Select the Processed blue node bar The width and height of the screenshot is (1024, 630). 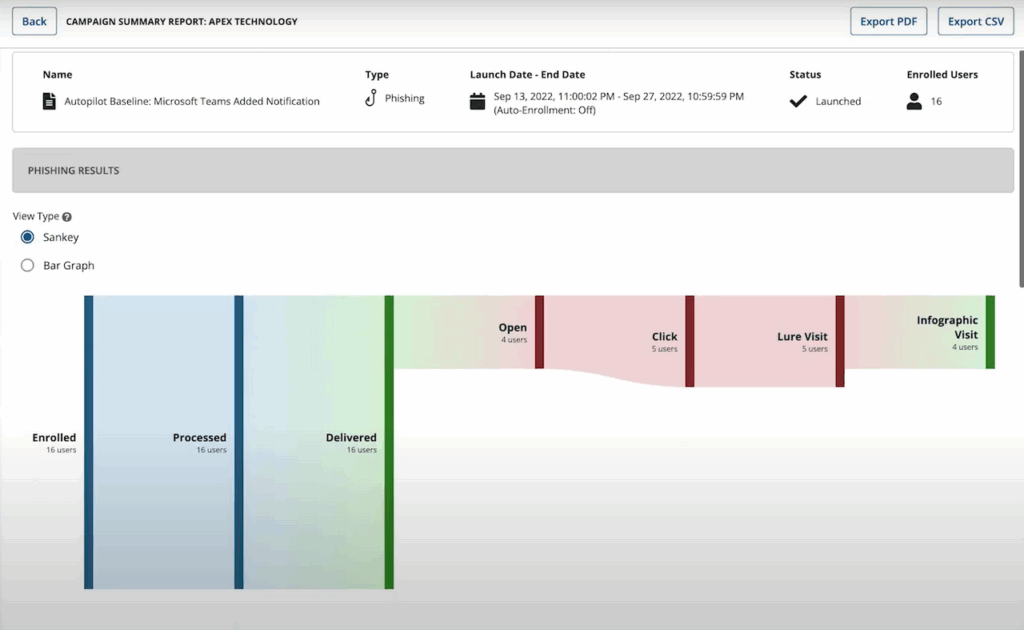(x=239, y=442)
